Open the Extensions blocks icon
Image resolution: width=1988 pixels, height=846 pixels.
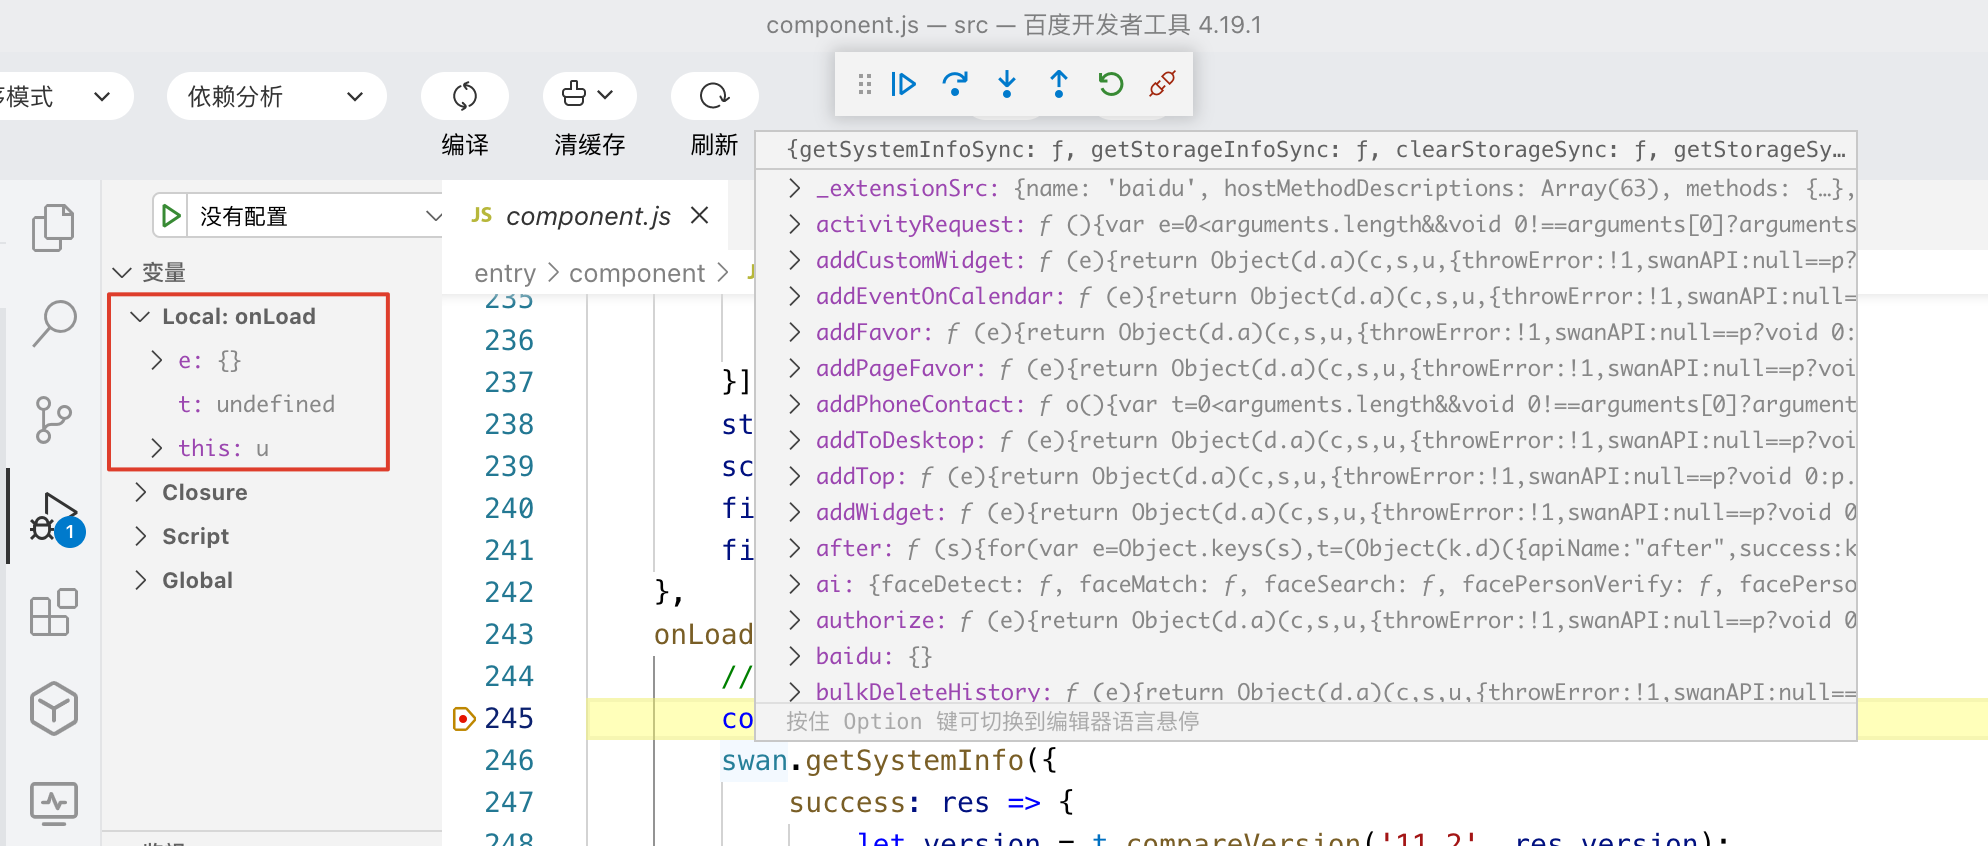tap(53, 612)
